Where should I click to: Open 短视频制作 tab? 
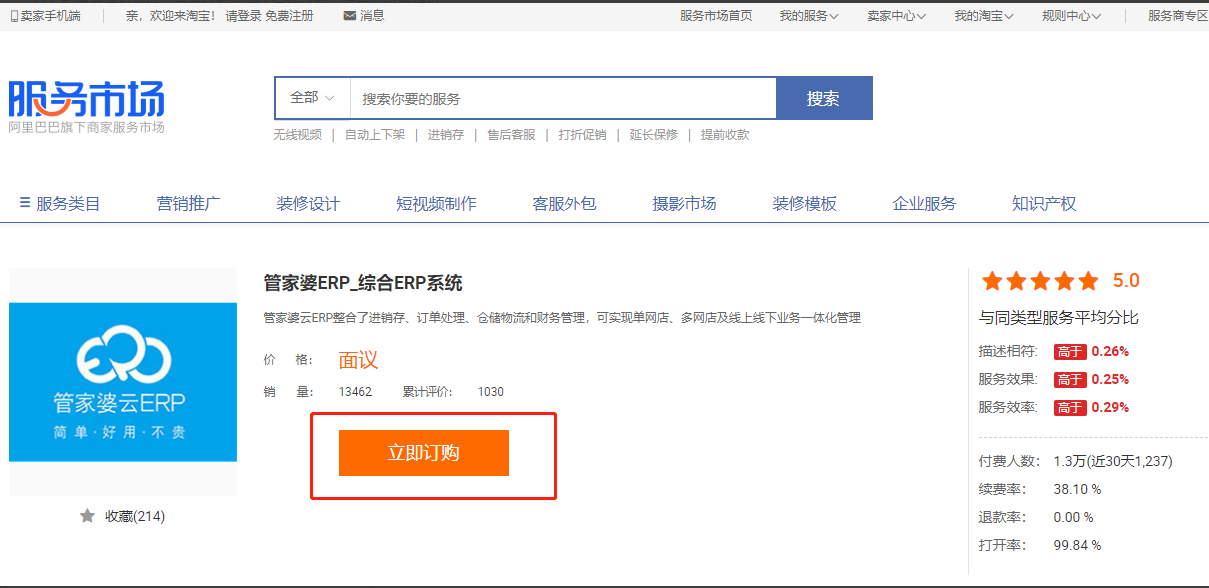tap(436, 204)
